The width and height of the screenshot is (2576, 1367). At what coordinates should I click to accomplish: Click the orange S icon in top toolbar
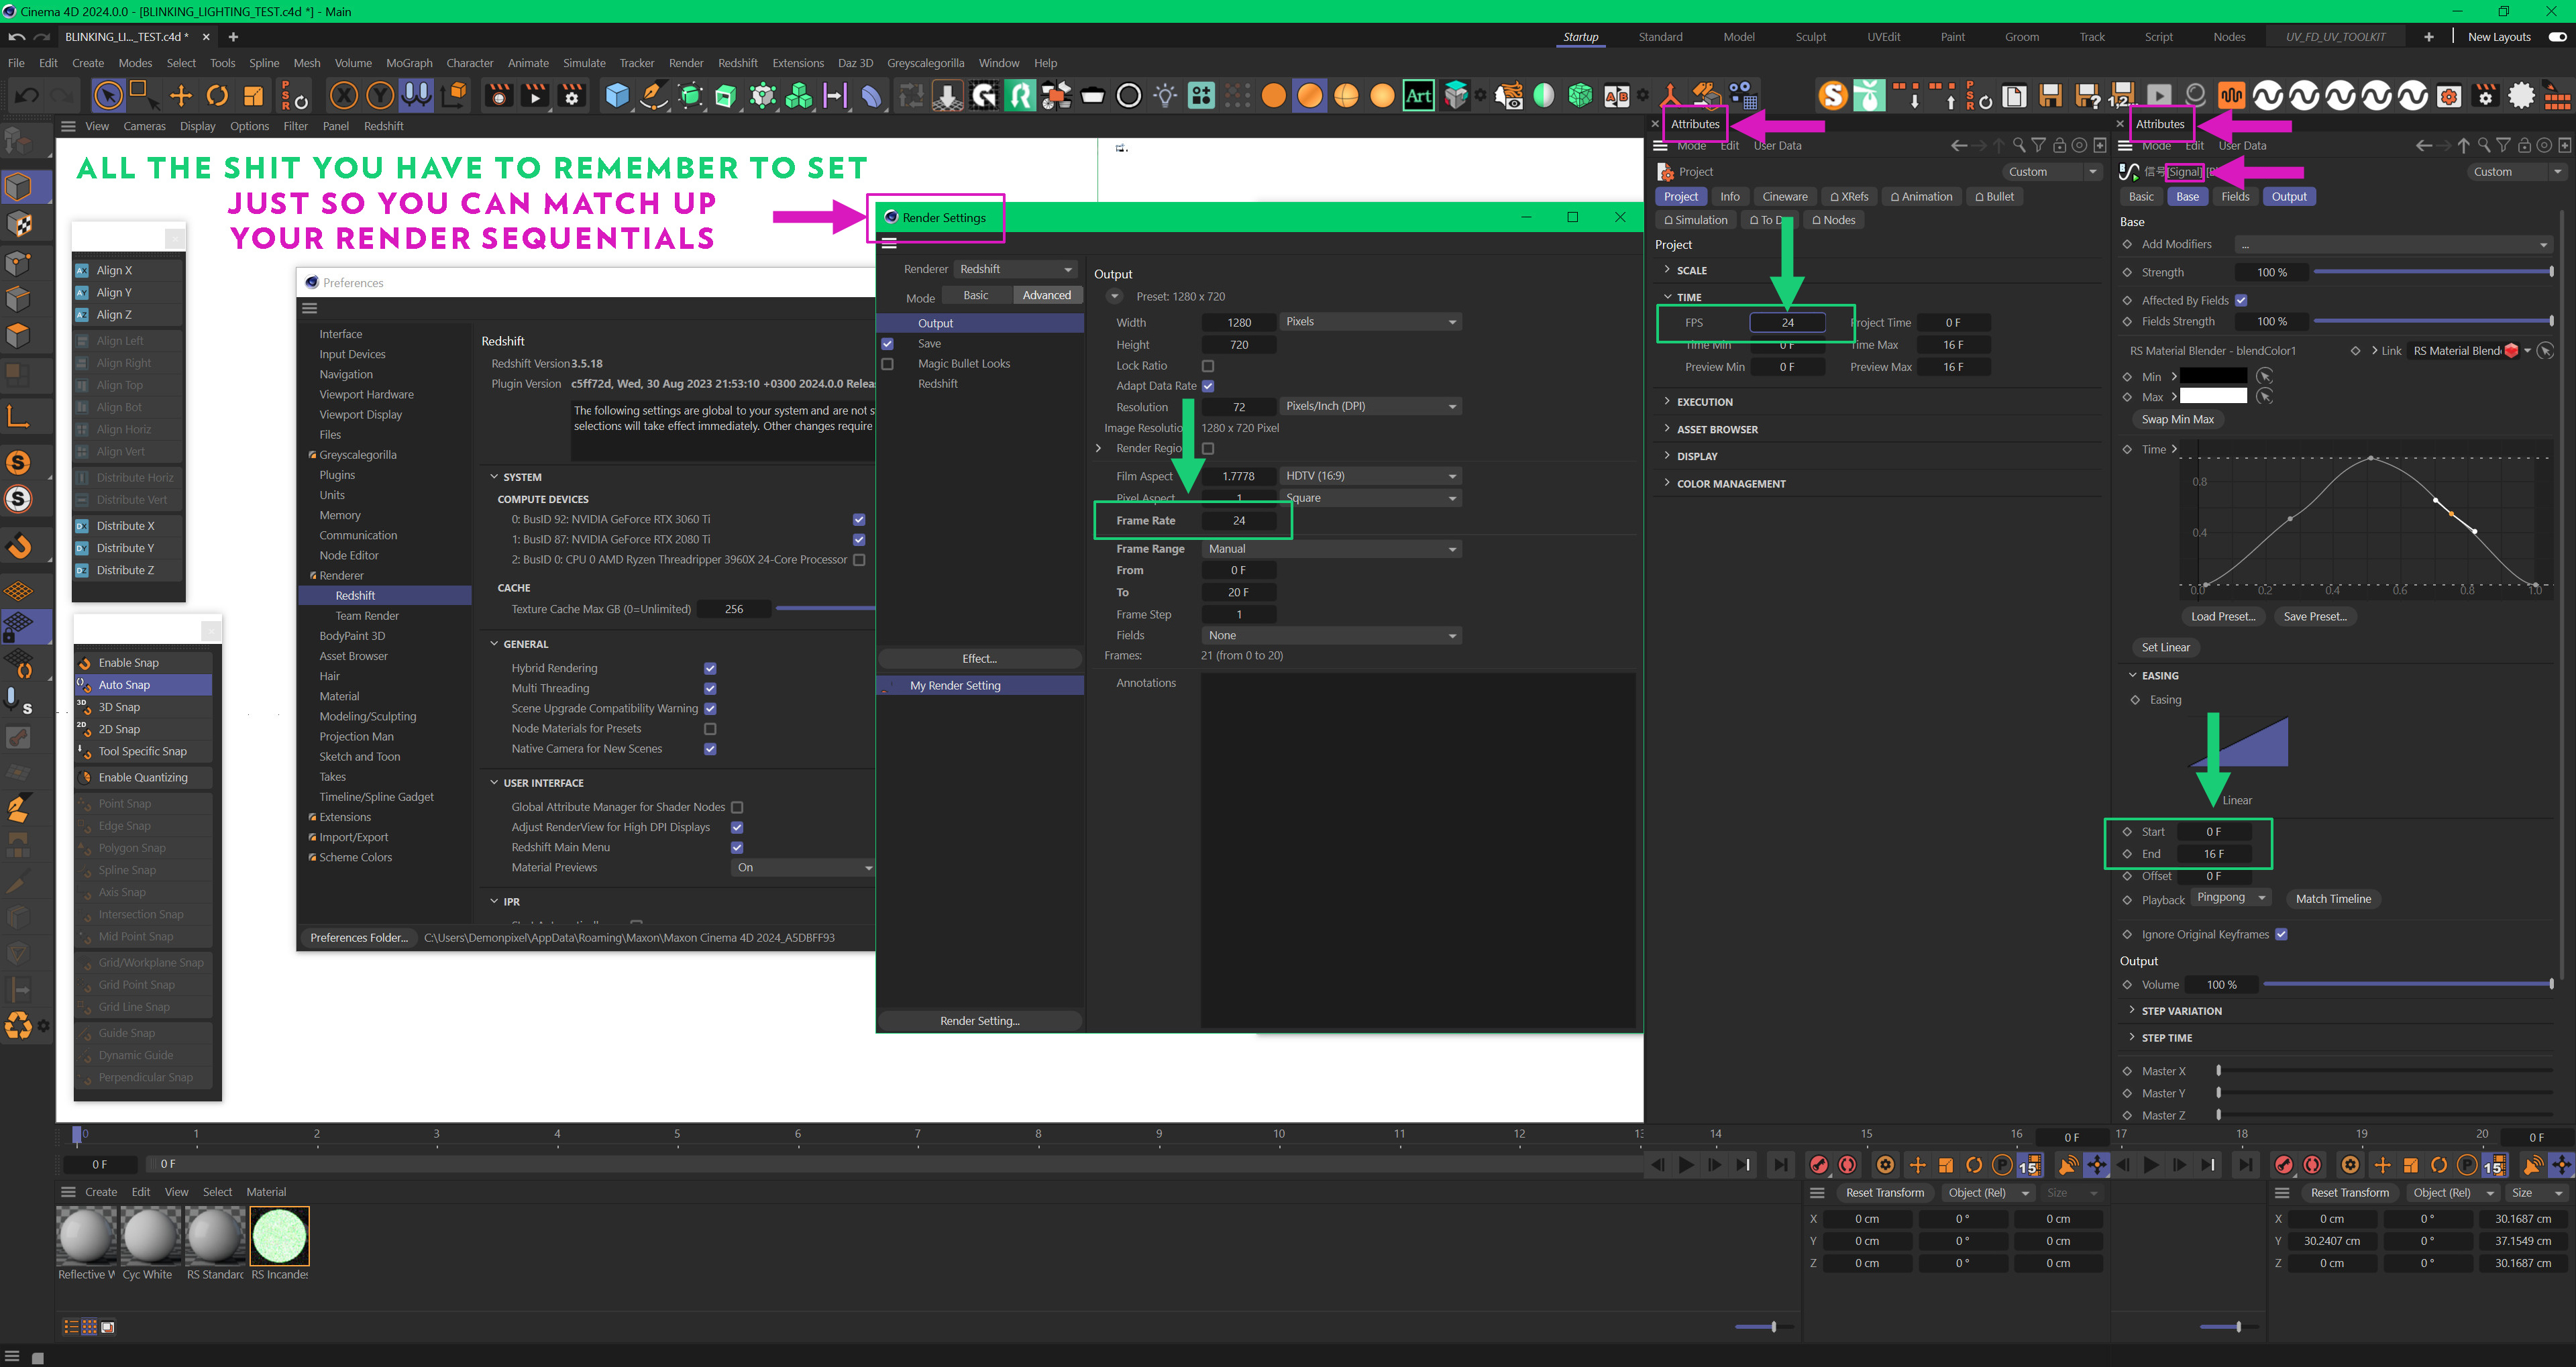pos(1833,96)
